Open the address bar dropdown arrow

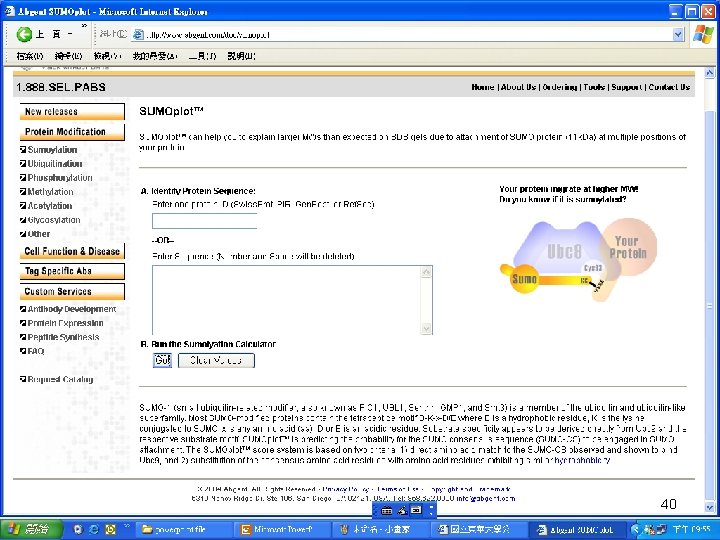tap(678, 34)
